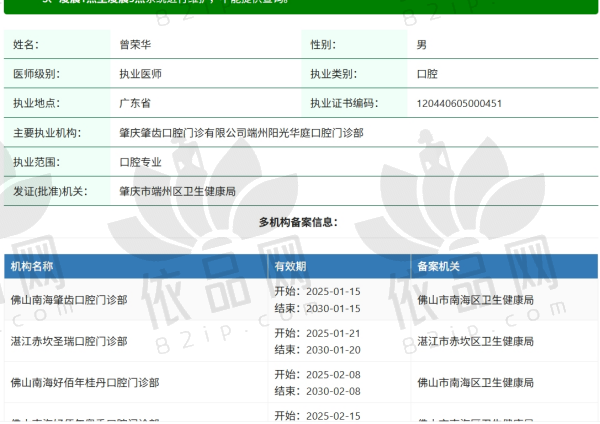
Task: Click the 执业证书编码 label
Action: (x=344, y=103)
